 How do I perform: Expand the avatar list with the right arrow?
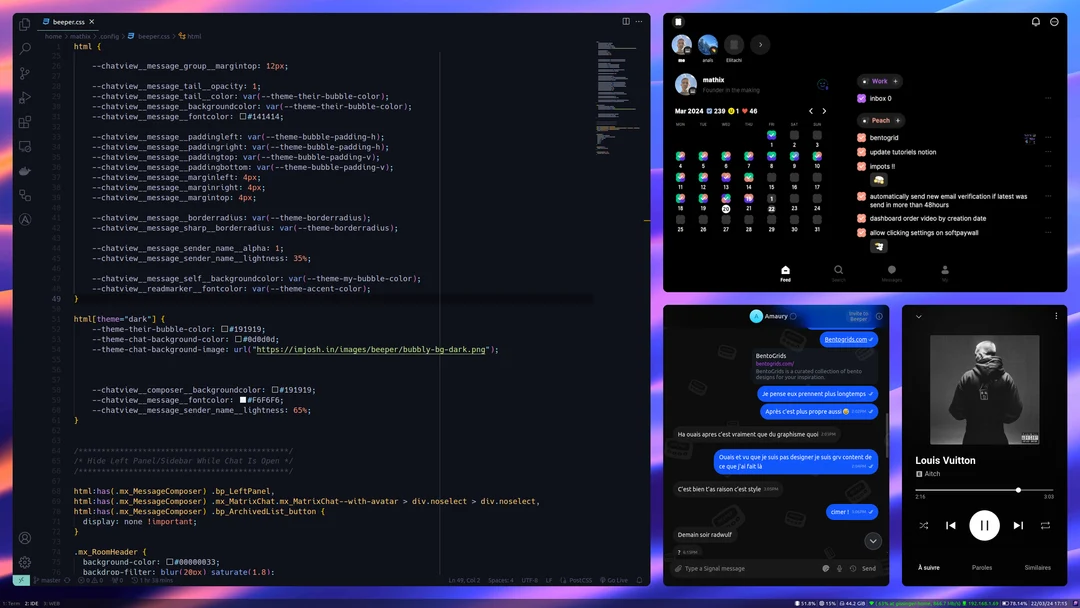point(760,44)
